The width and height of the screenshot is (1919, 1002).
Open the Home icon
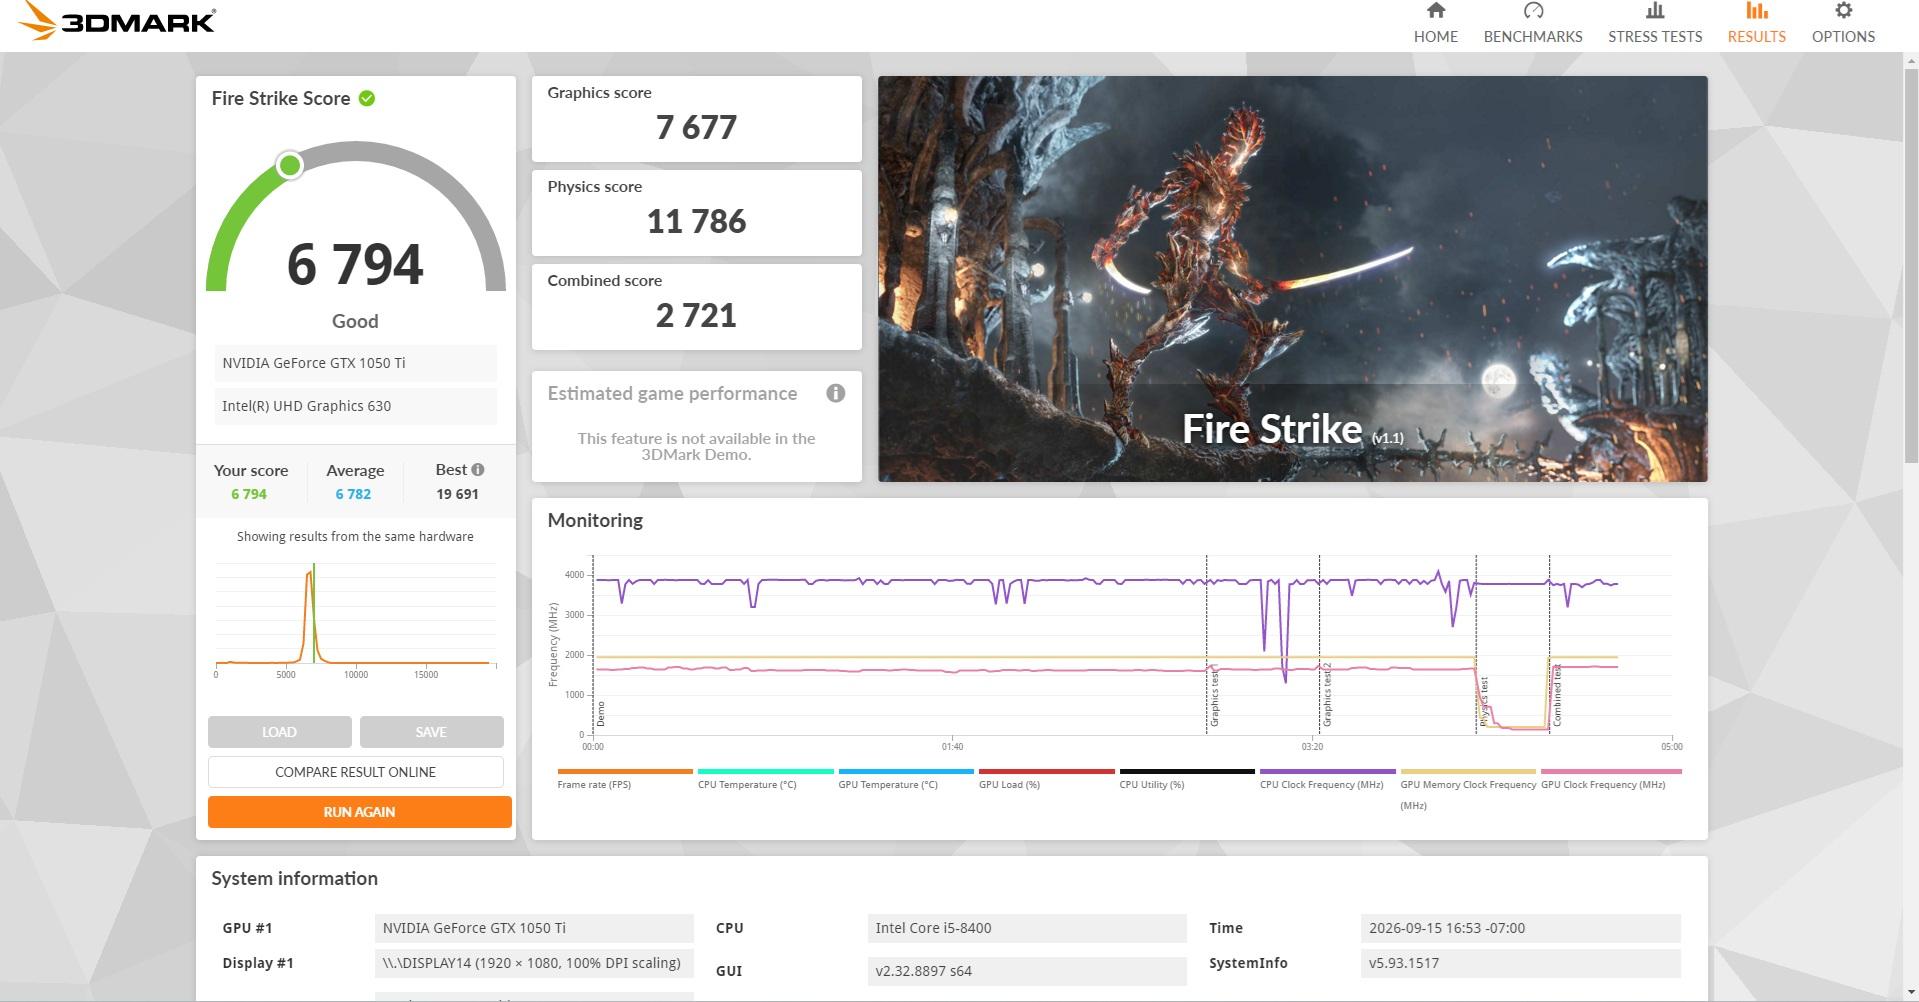coord(1435,11)
